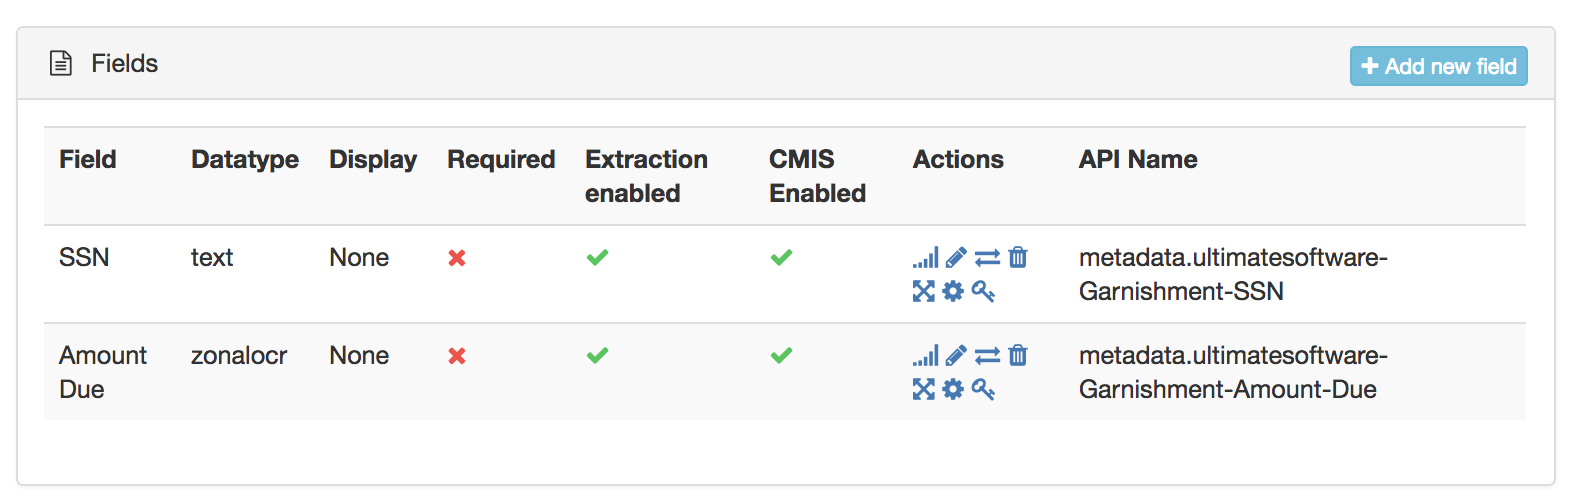Delete Amount Due field via trash icon
This screenshot has width=1576, height=496.
(x=1018, y=356)
